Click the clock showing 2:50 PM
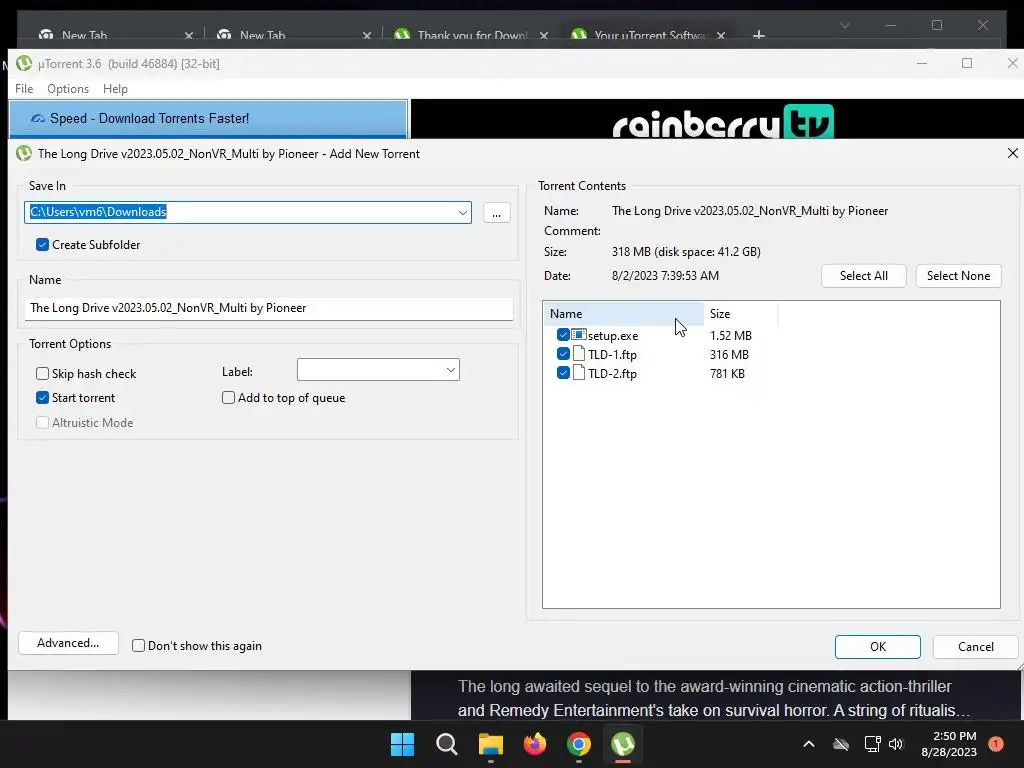 (x=954, y=736)
